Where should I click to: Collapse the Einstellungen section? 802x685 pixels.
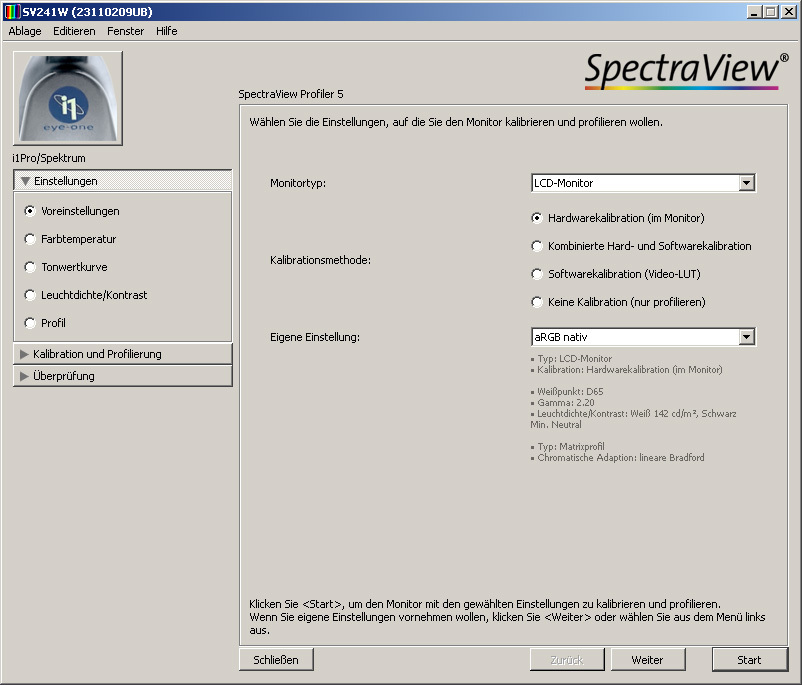point(123,181)
